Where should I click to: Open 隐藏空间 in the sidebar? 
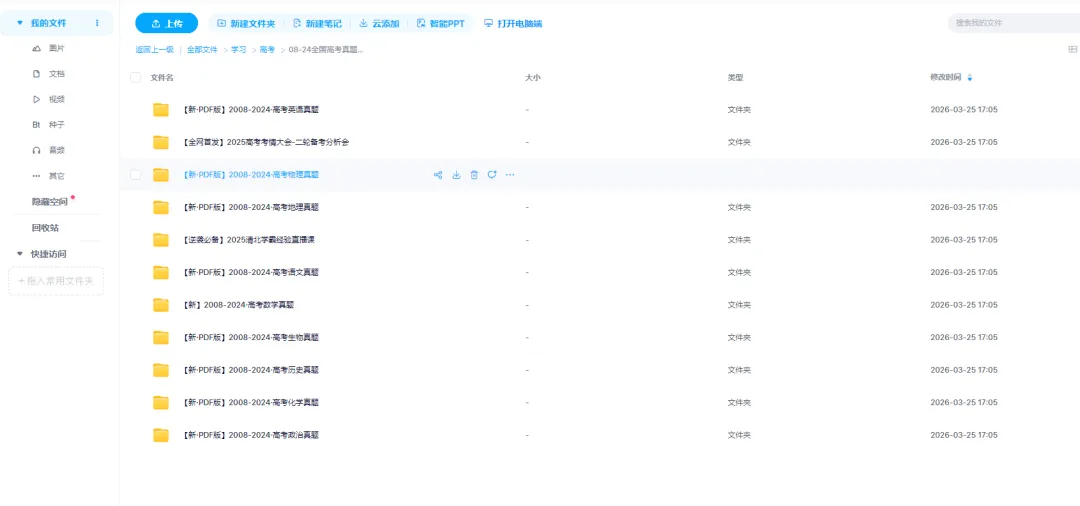52,202
